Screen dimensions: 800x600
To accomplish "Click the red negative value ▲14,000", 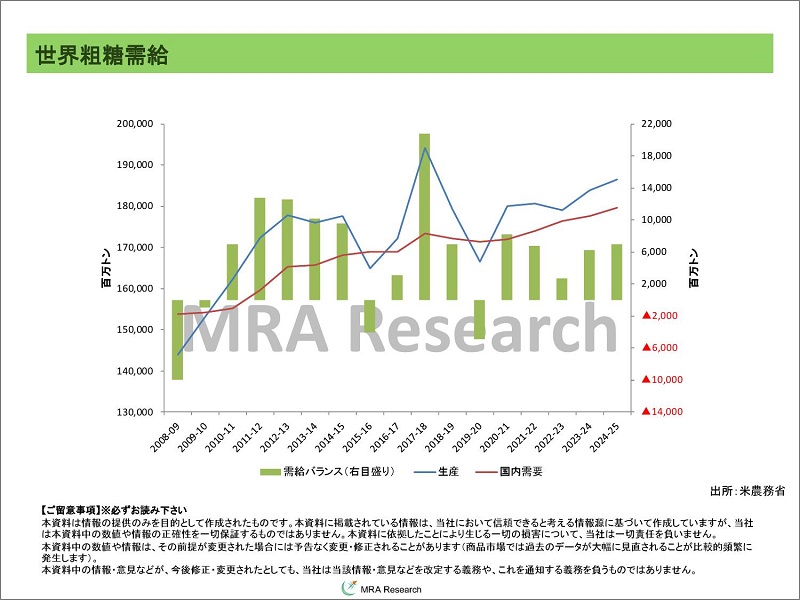I will [x=662, y=412].
